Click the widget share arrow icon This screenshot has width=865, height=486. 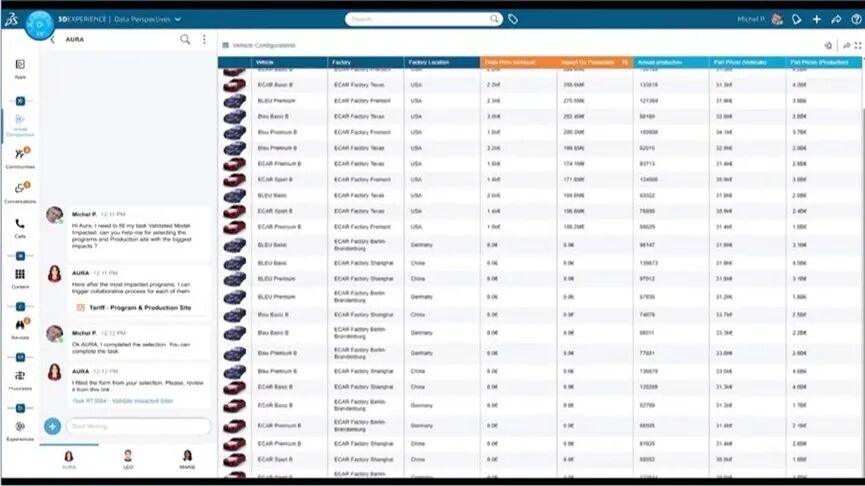[x=846, y=45]
